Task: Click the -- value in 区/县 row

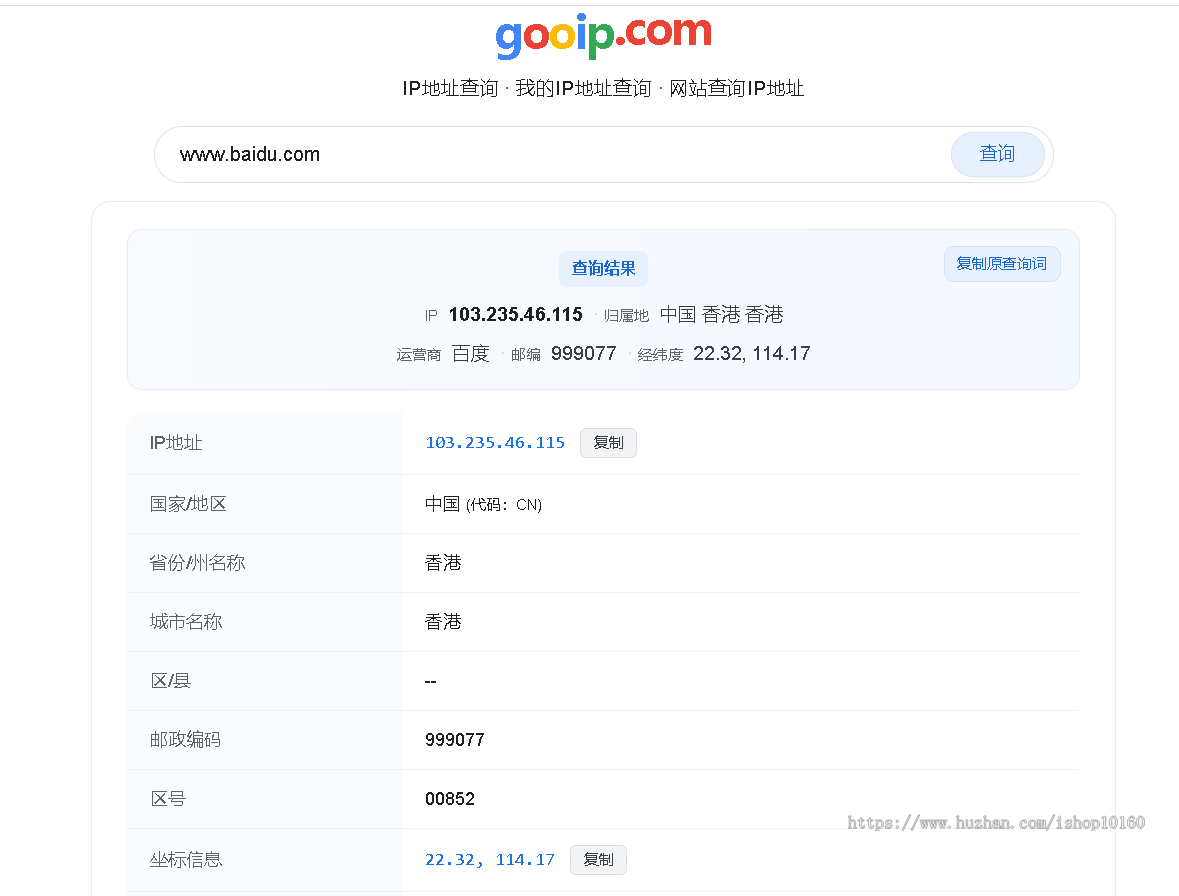Action: pyautogui.click(x=431, y=681)
